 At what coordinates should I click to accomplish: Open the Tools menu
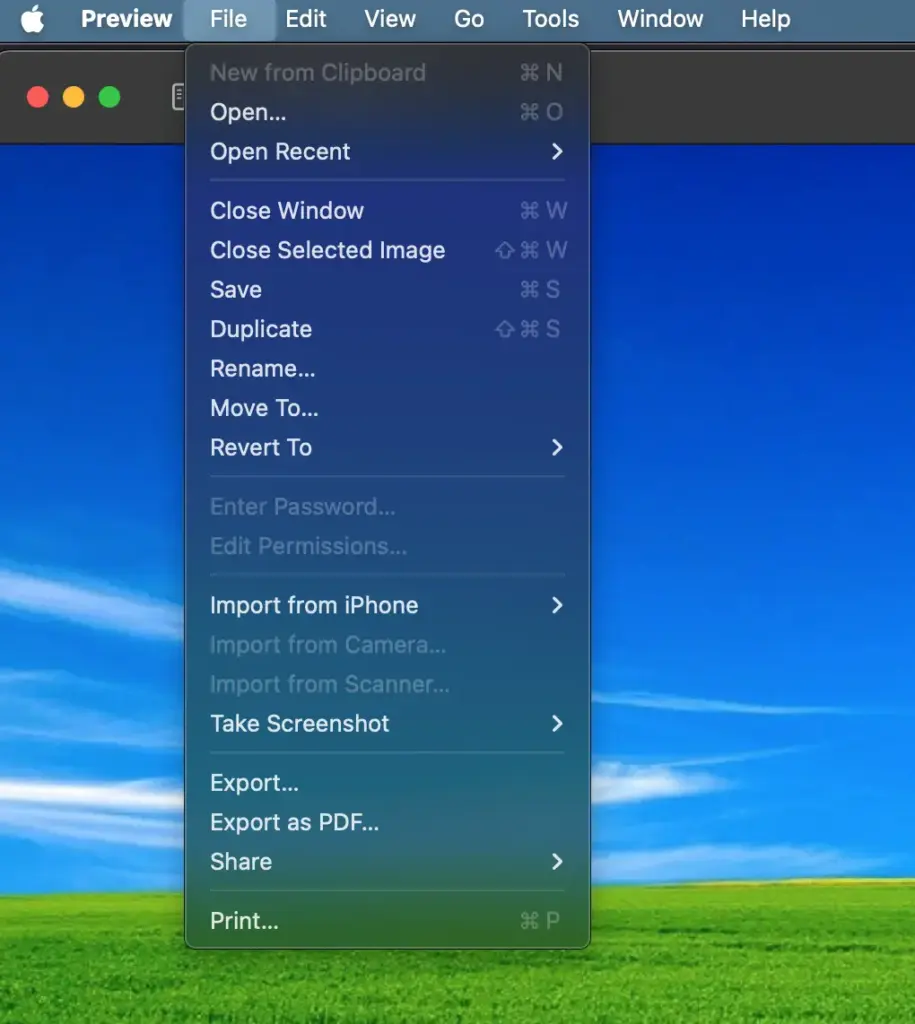(551, 19)
